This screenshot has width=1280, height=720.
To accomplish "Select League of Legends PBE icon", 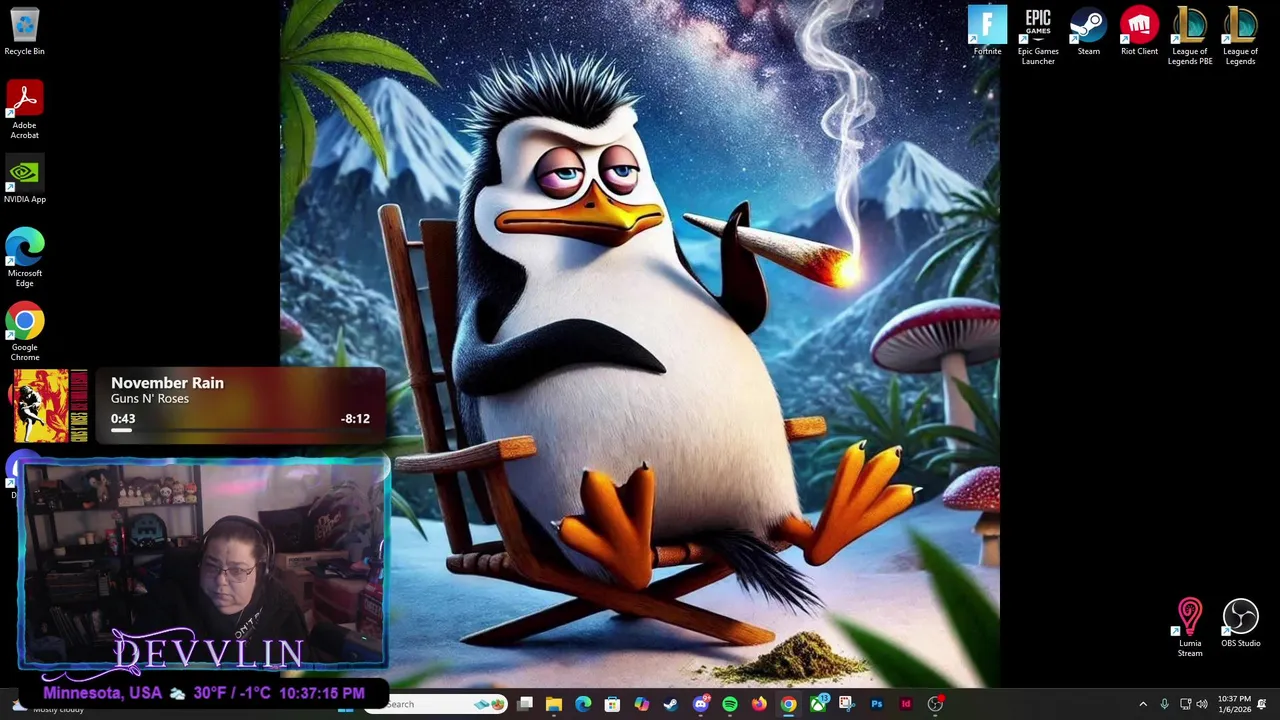I will tap(1190, 37).
